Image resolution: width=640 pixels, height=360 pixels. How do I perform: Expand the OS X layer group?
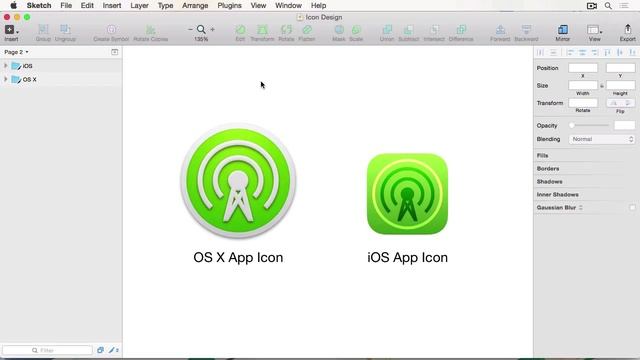[6, 79]
